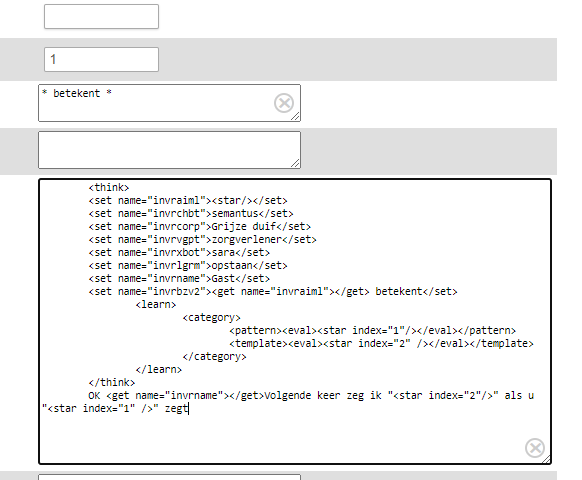Click the '</learn>' closing tag
This screenshot has height=480, width=582.
coord(158,369)
